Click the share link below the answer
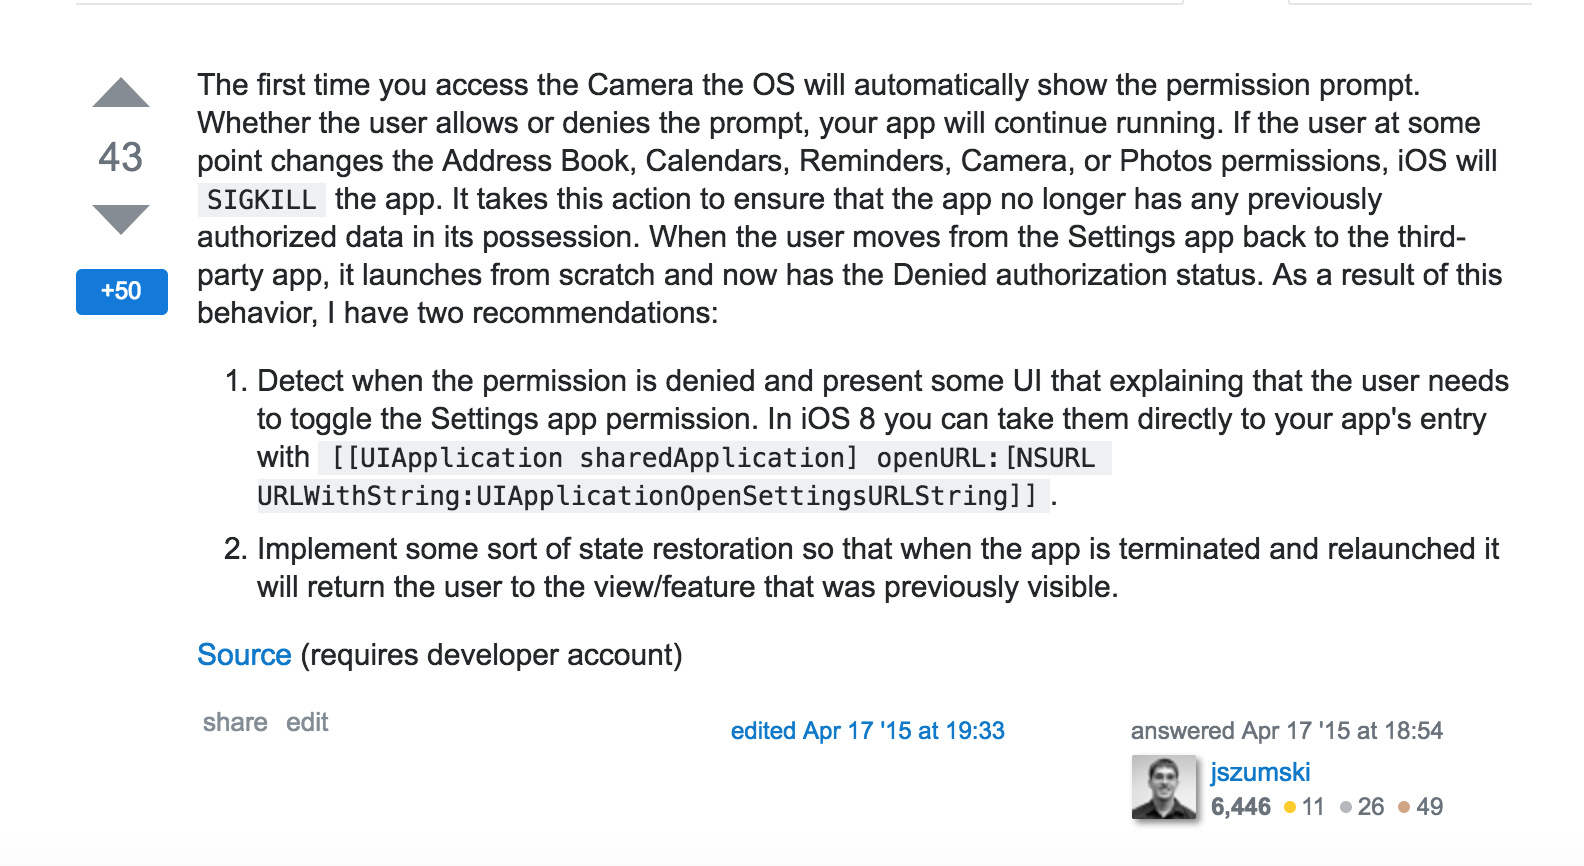The height and width of the screenshot is (866, 1584). click(235, 722)
